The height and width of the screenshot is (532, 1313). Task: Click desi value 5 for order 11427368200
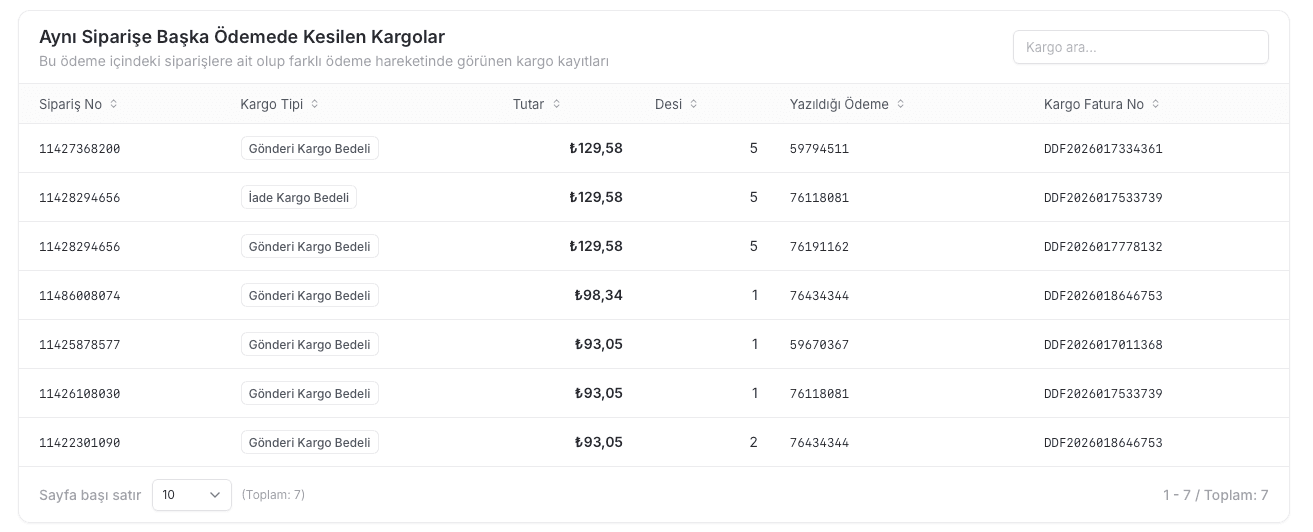click(754, 148)
